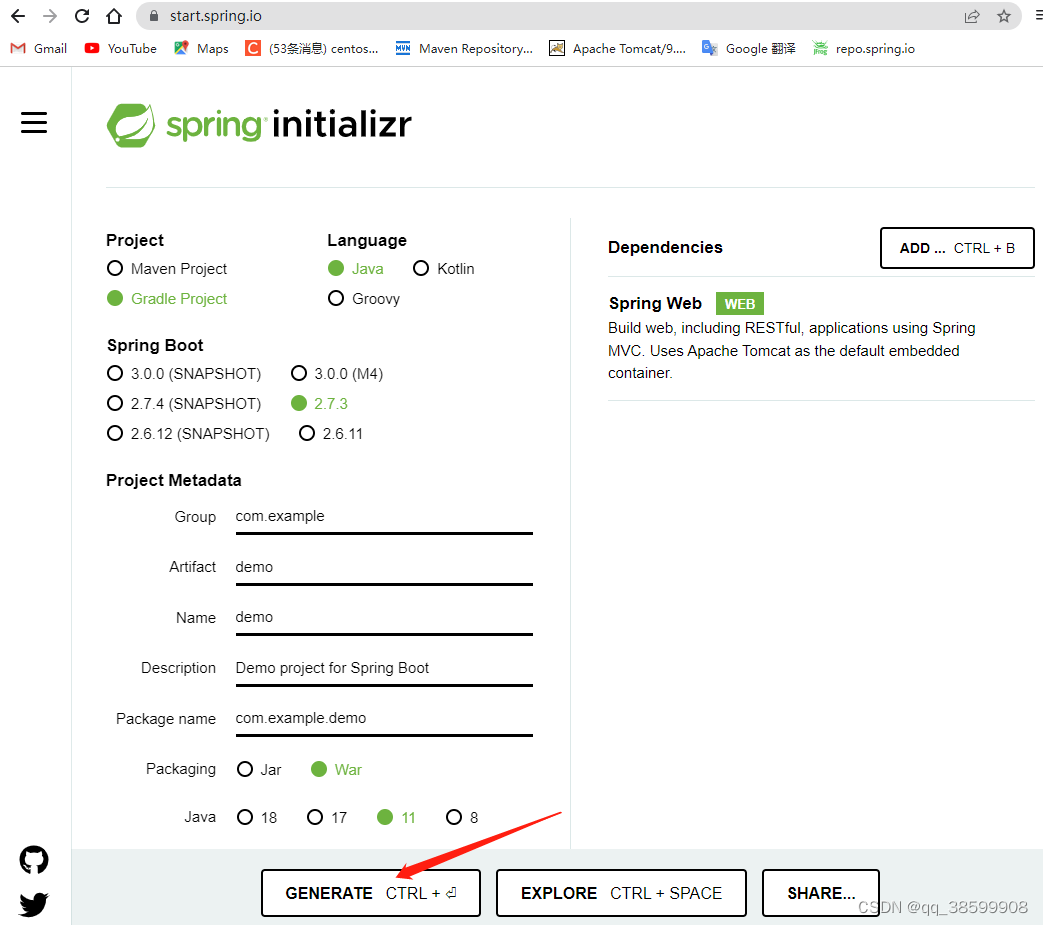Click the SHARE... button
The height and width of the screenshot is (925, 1043).
click(x=821, y=893)
